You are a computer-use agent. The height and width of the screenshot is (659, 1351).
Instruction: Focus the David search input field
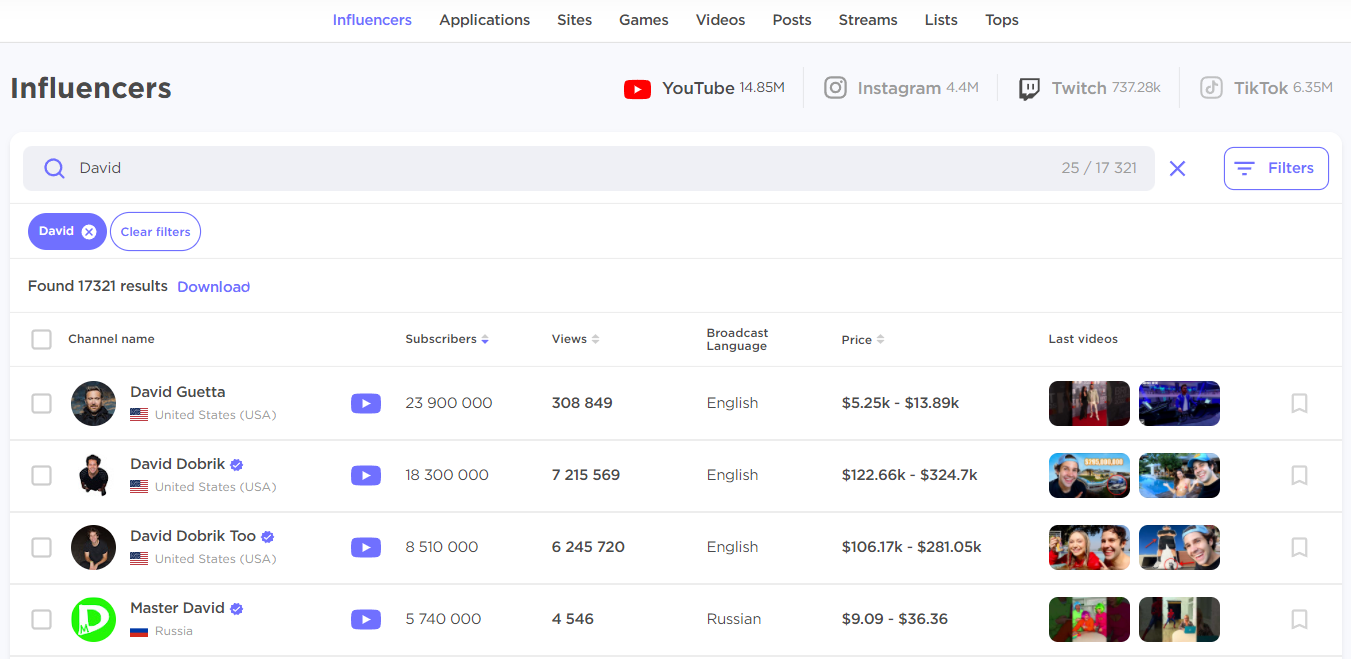(x=589, y=168)
